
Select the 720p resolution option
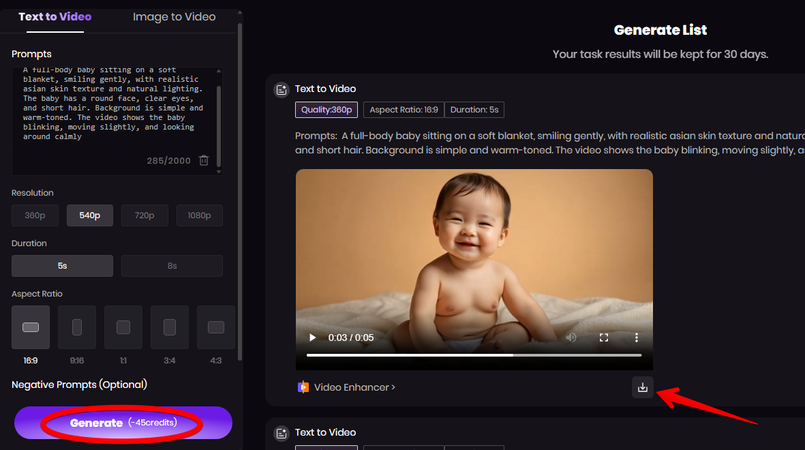click(144, 216)
